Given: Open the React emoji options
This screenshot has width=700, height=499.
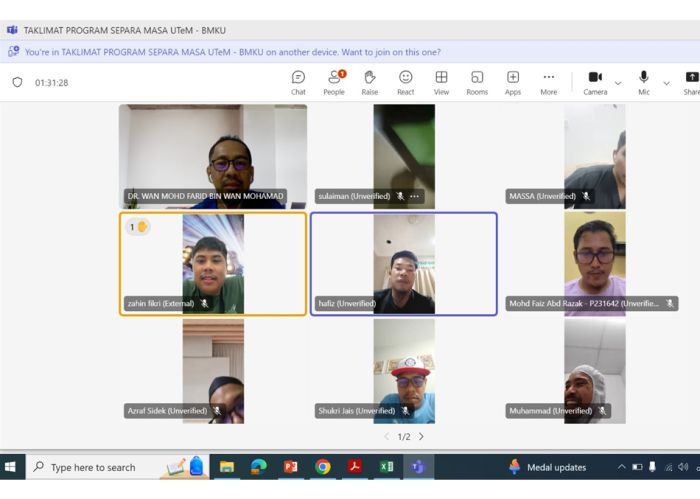Looking at the screenshot, I should (x=405, y=82).
